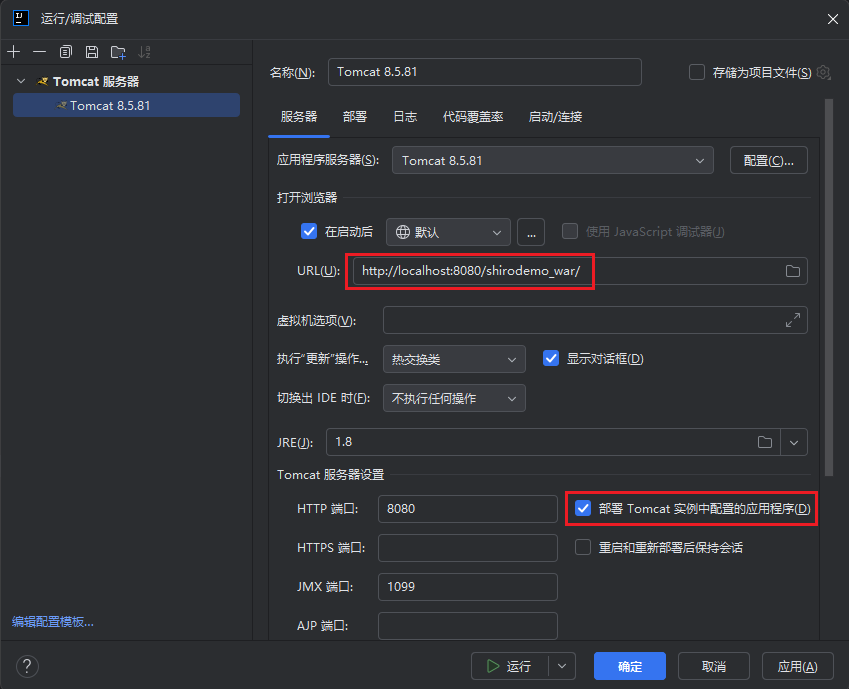Click the add new configuration plus icon
The height and width of the screenshot is (689, 849).
pyautogui.click(x=13, y=52)
